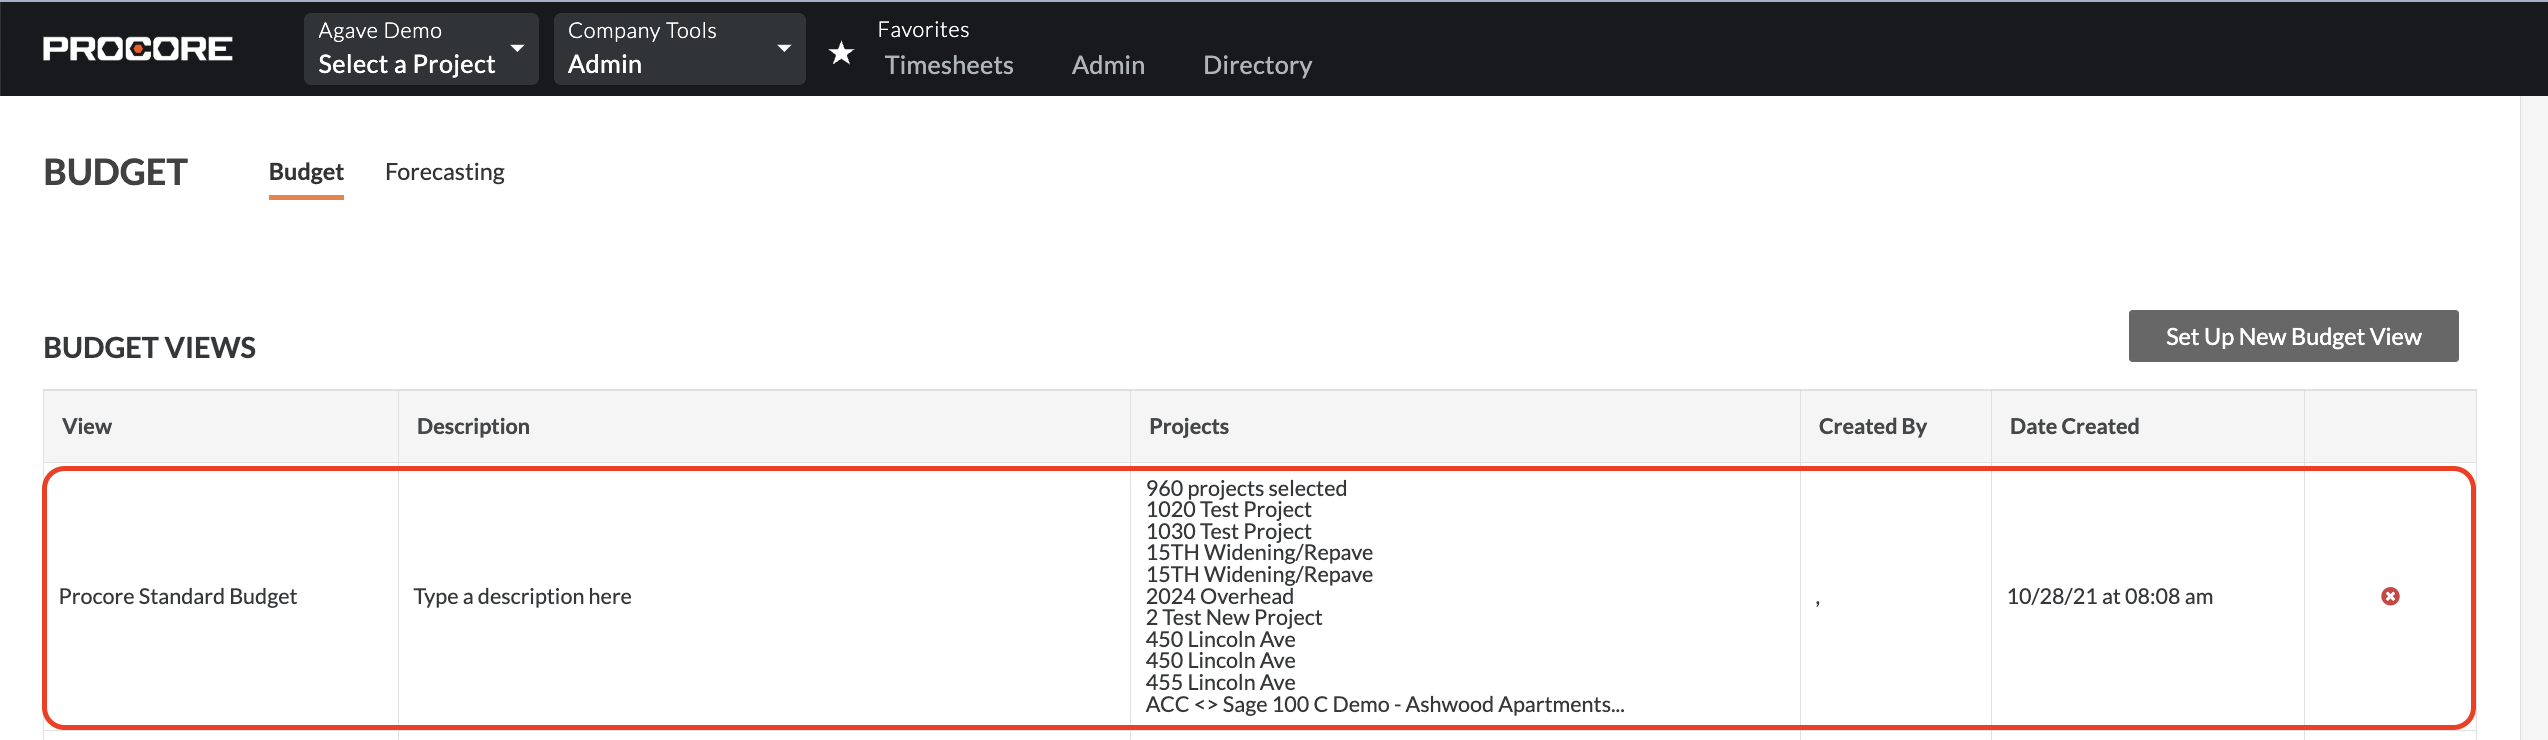The width and height of the screenshot is (2548, 740).
Task: Go to the Admin favorite link
Action: click(x=1107, y=65)
